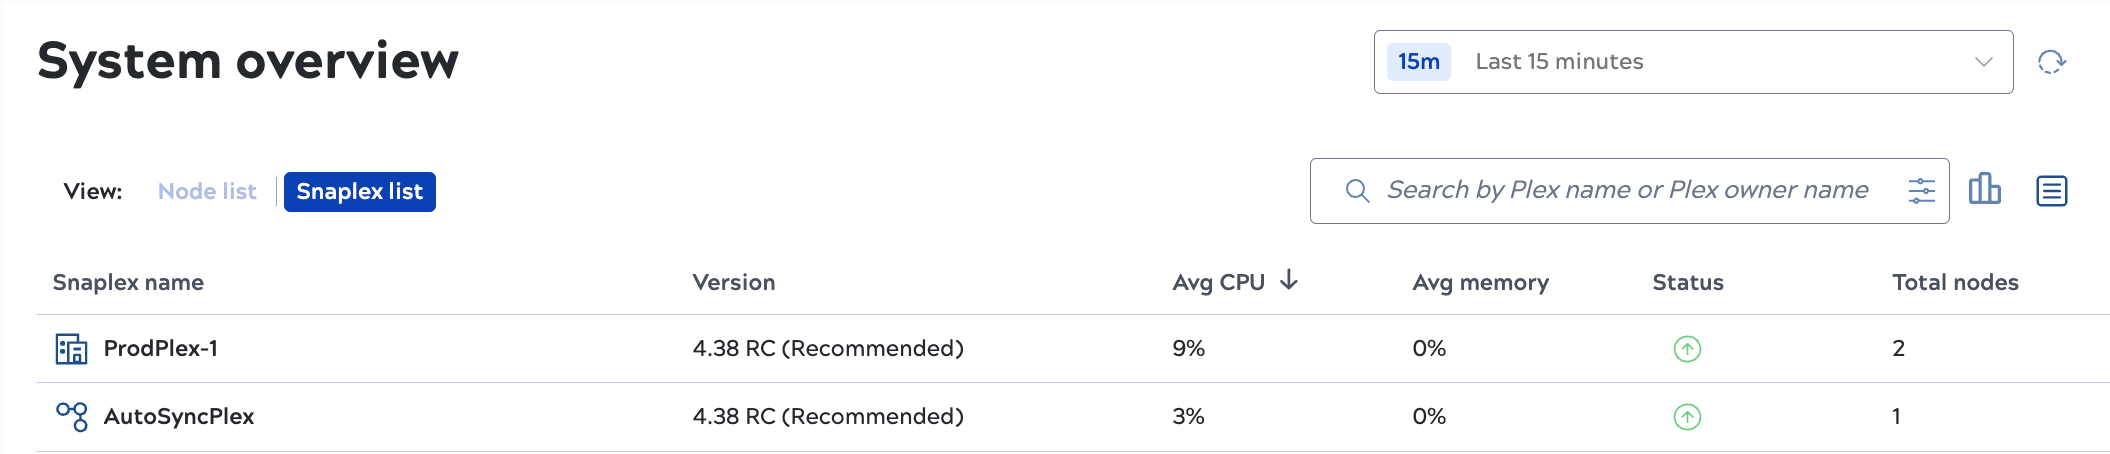Switch to chart view icon
Viewport: 2110px width, 454px height.
click(x=1984, y=189)
